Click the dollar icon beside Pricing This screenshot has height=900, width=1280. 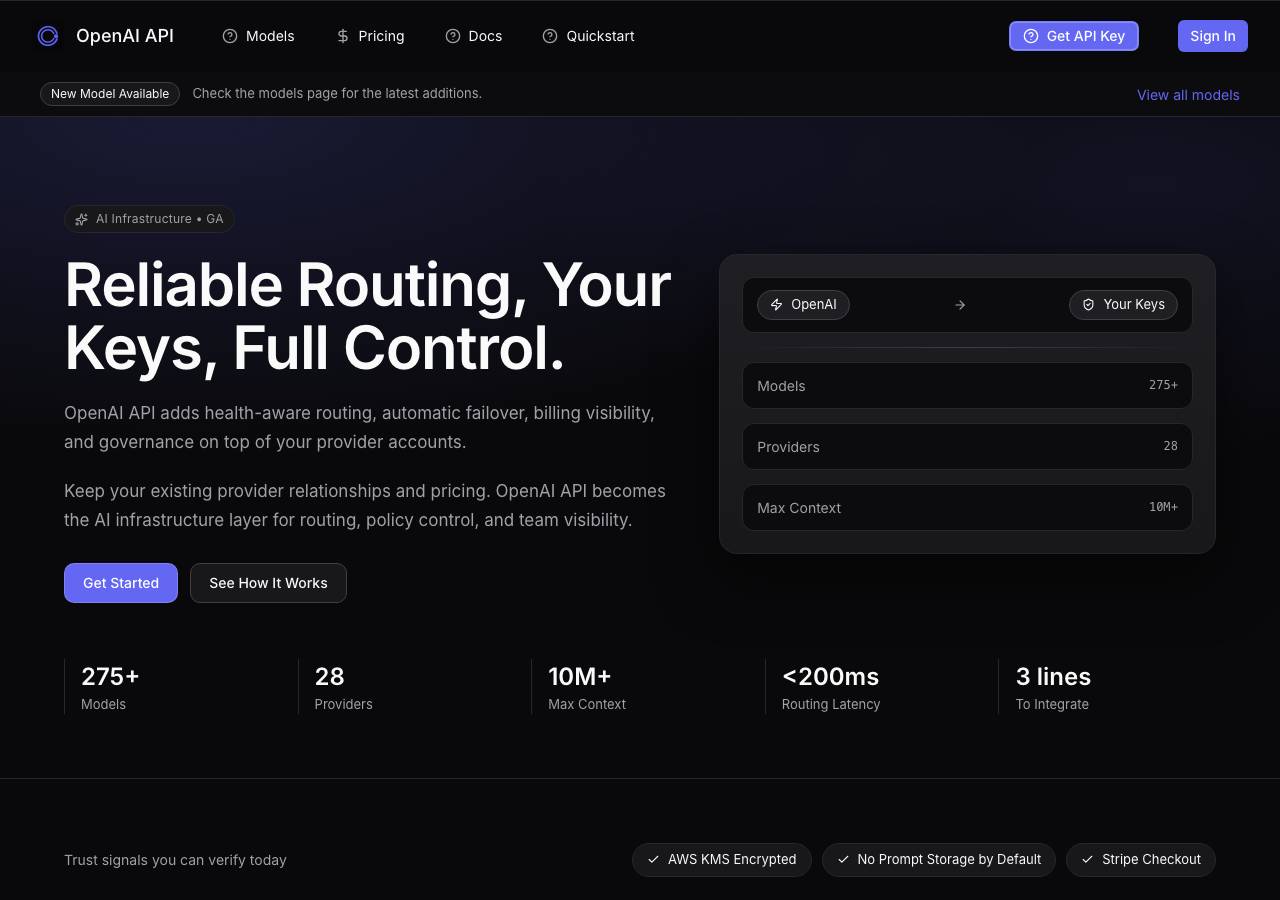(x=343, y=36)
